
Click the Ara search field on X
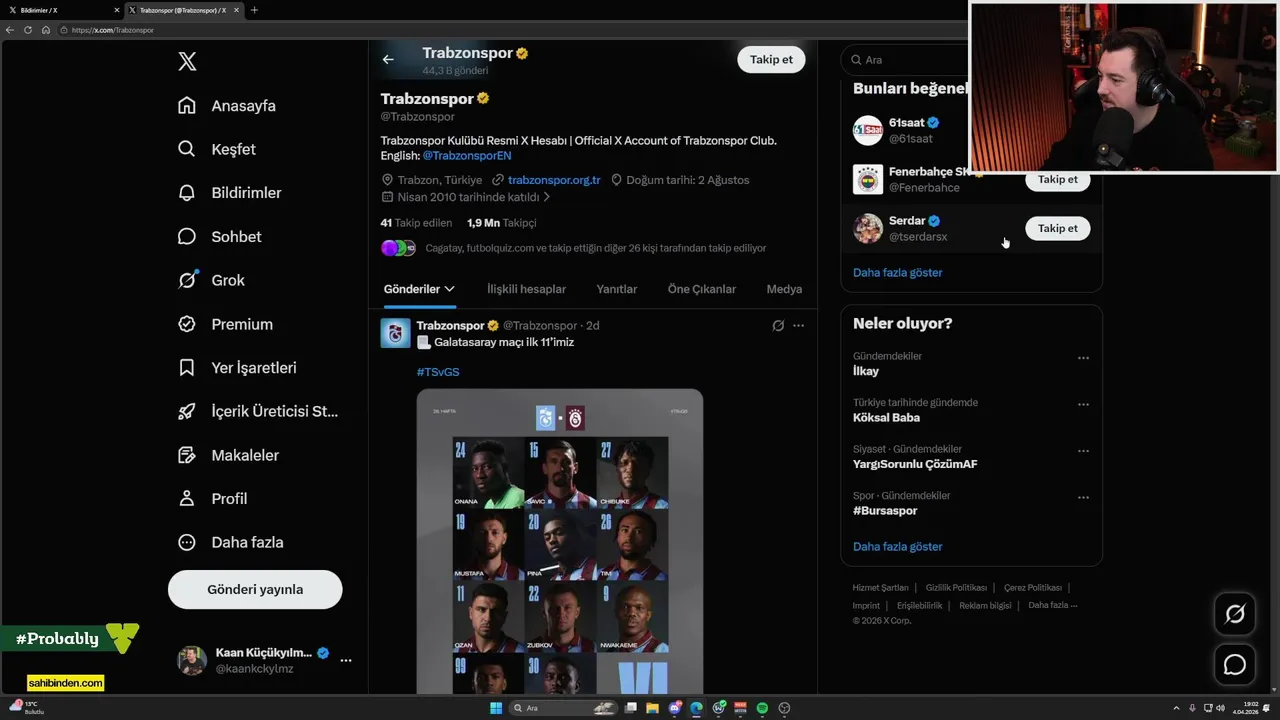[903, 60]
